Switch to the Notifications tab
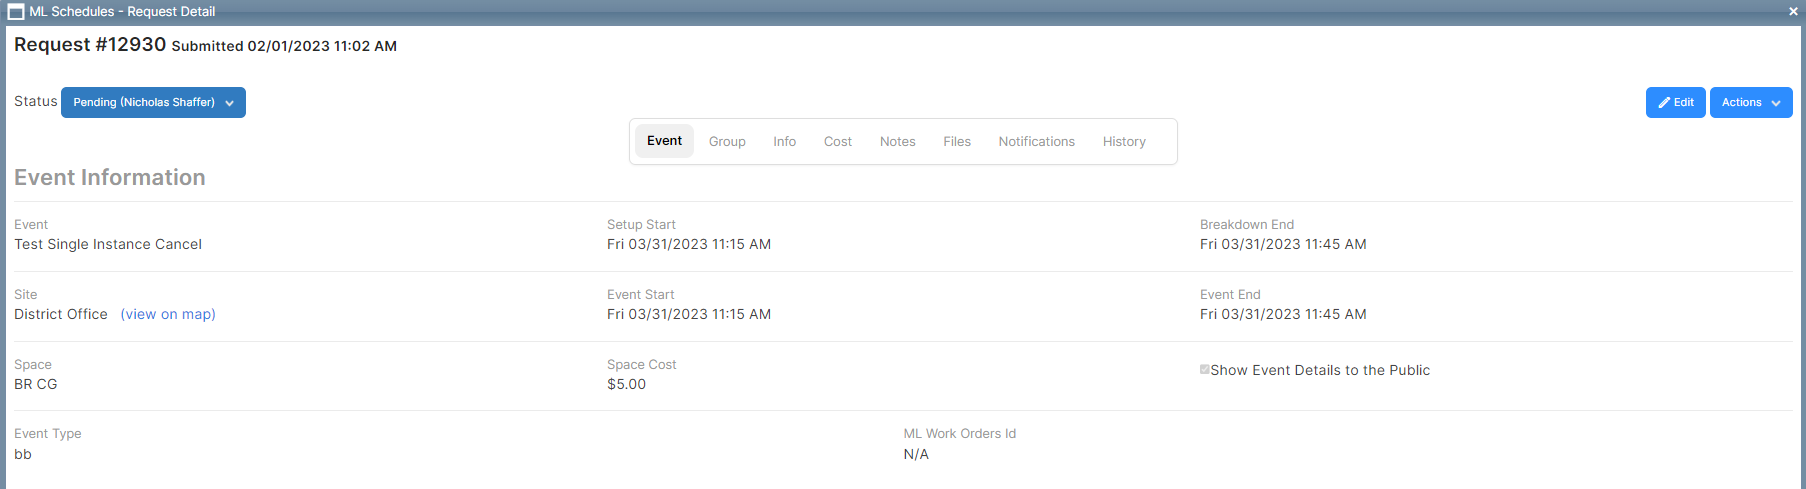Screen dimensions: 1806x489 pyautogui.click(x=1036, y=142)
